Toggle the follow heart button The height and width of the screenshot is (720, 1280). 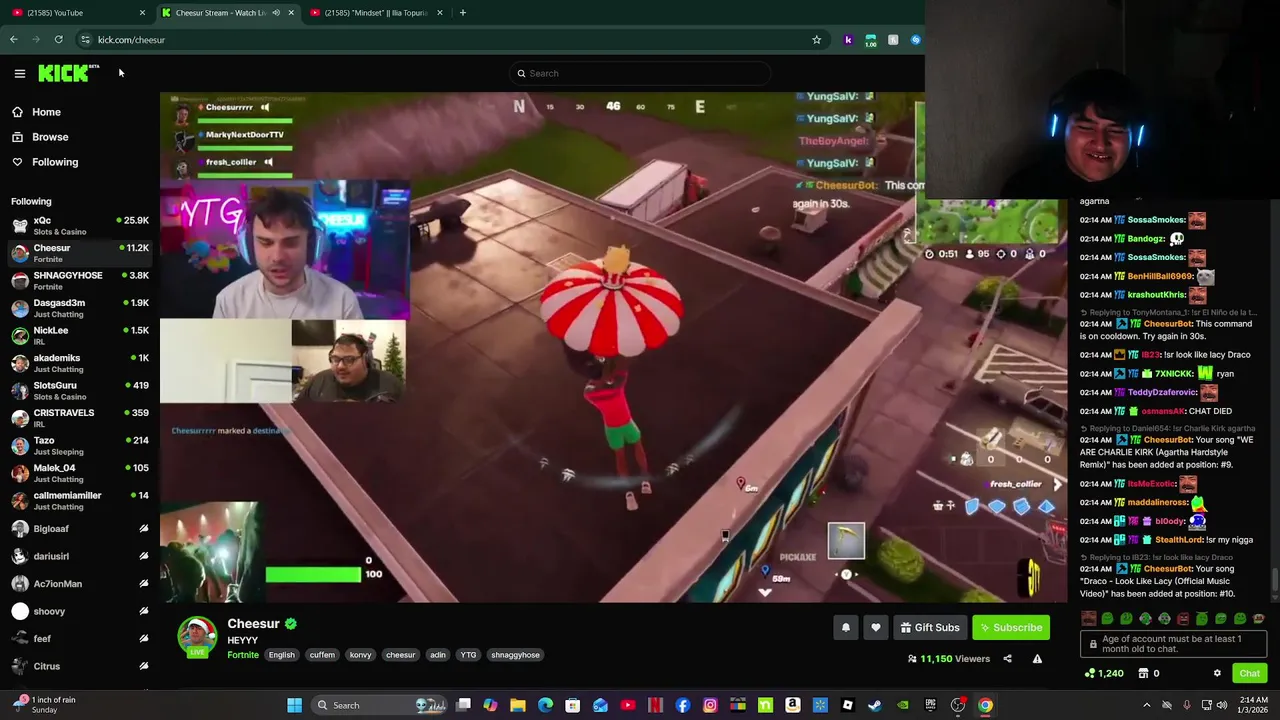876,627
